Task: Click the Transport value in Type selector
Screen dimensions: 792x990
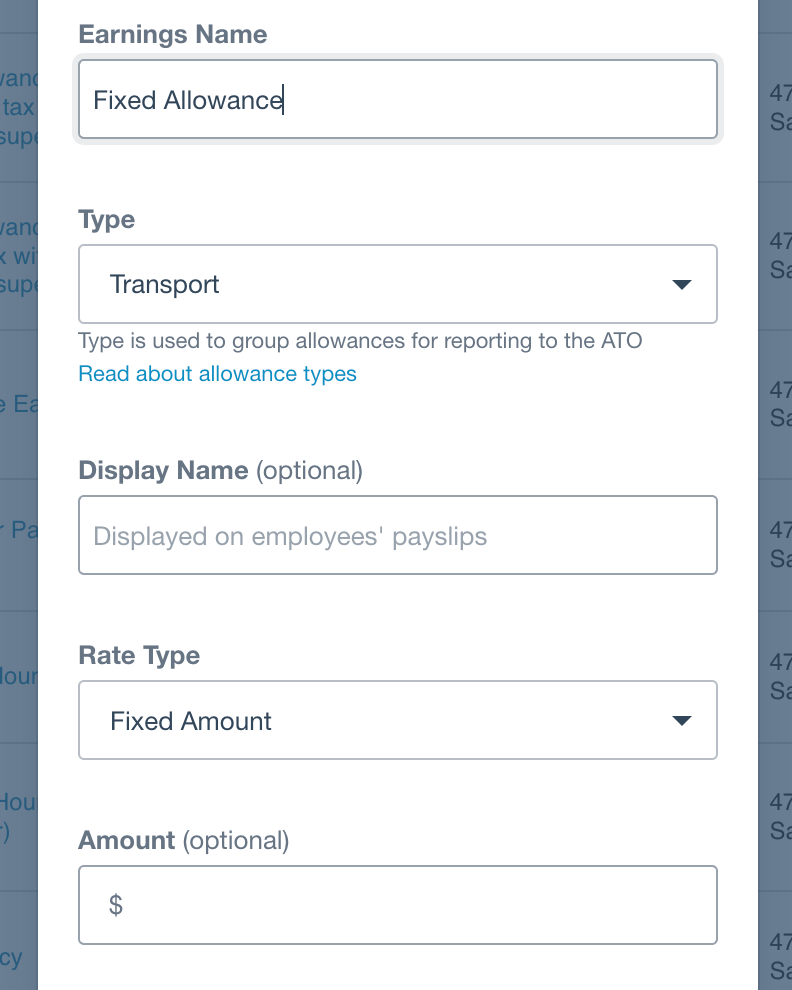Action: pos(165,285)
